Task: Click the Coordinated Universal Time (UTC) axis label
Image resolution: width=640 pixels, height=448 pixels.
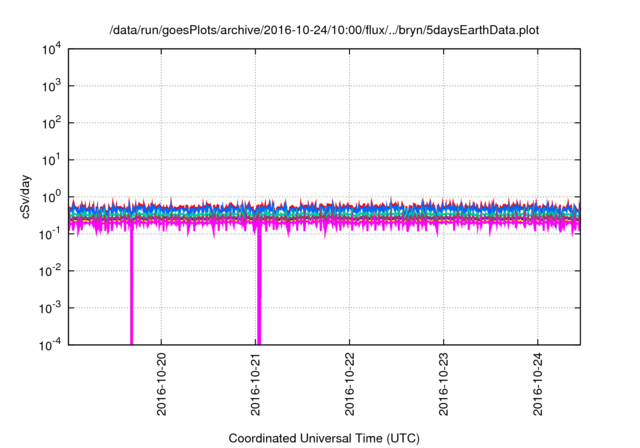Action: (324, 438)
